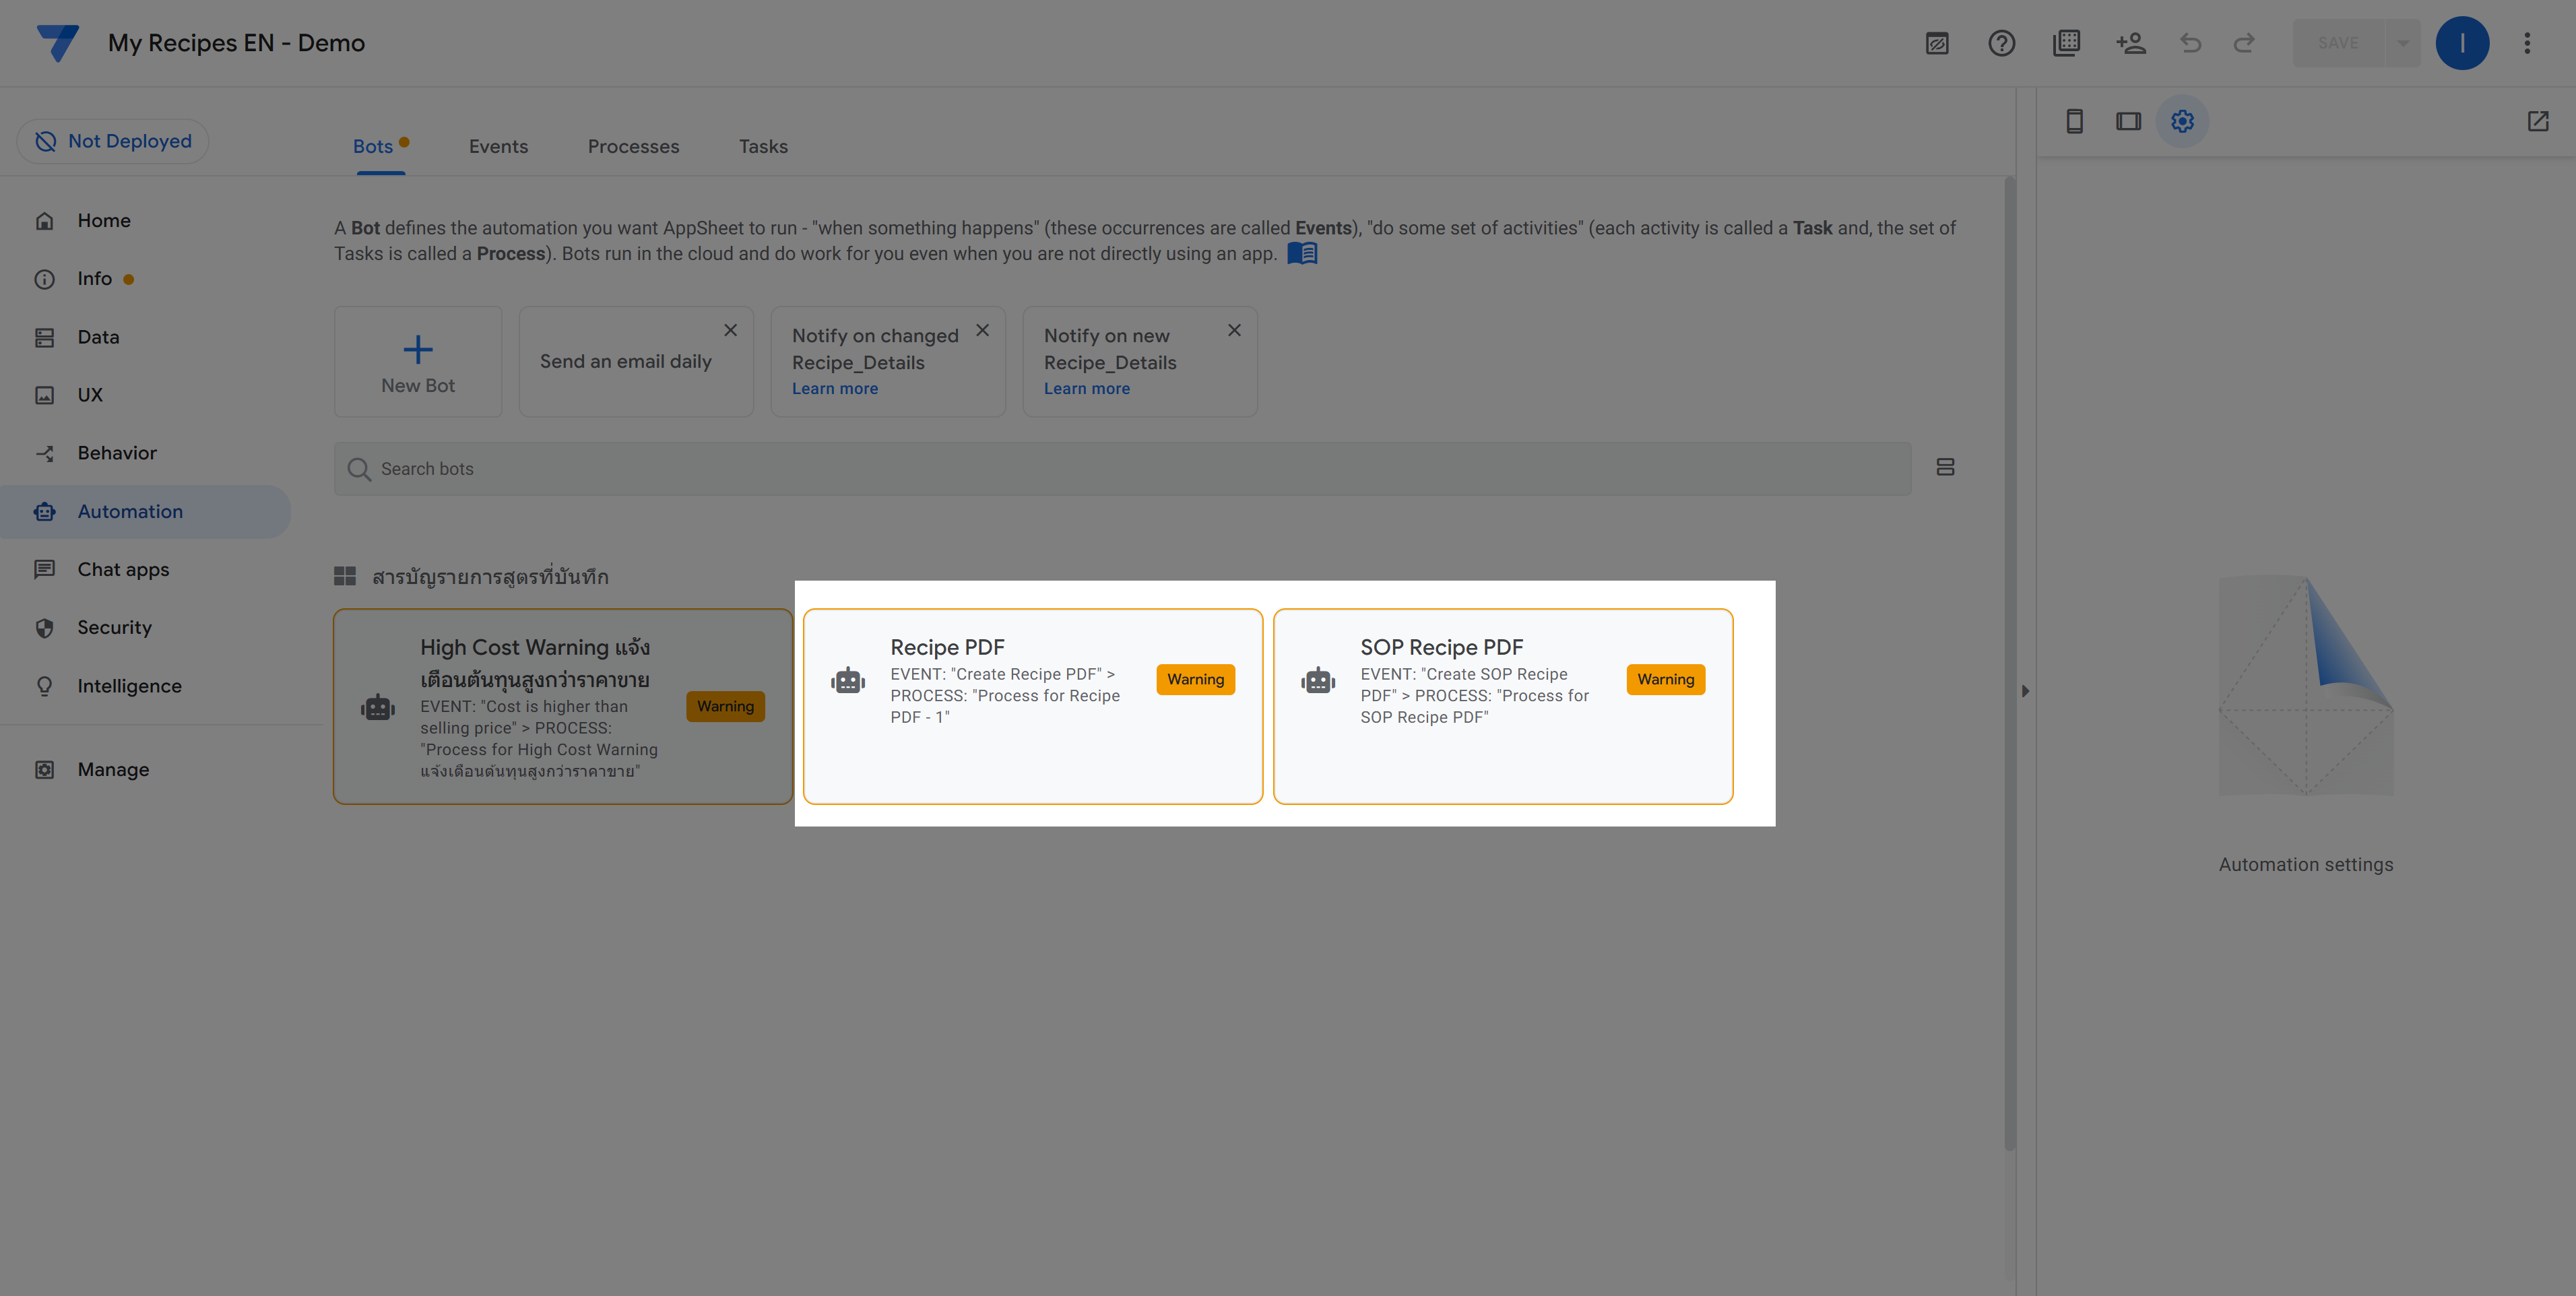
Task: Open Learn more under Notify on changed
Action: click(x=835, y=389)
